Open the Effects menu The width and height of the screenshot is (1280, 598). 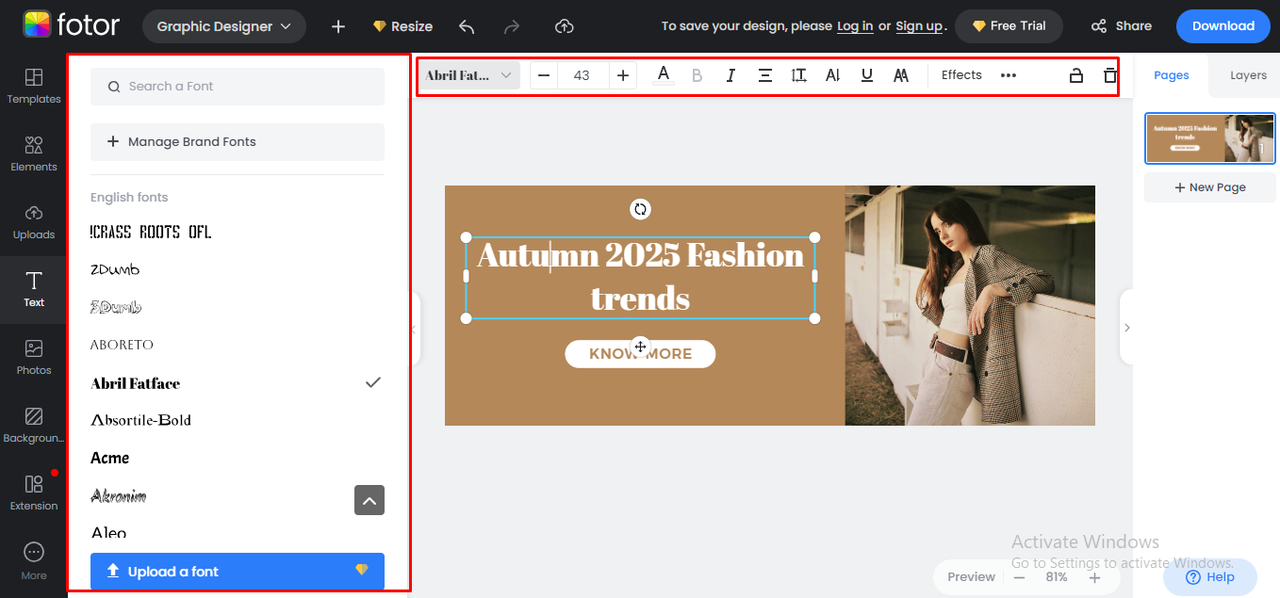(x=961, y=75)
